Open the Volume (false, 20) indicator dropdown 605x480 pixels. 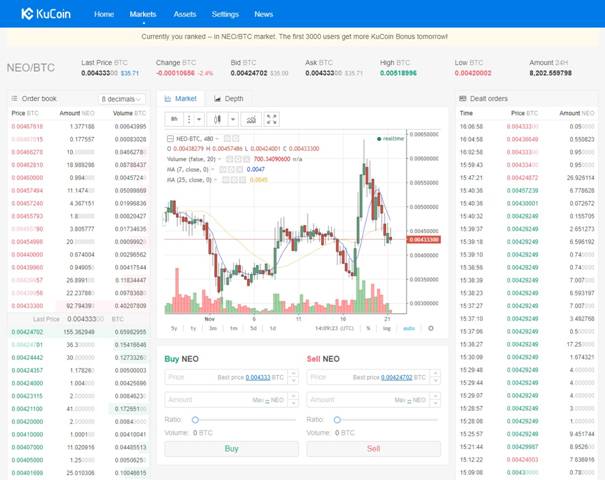220,159
